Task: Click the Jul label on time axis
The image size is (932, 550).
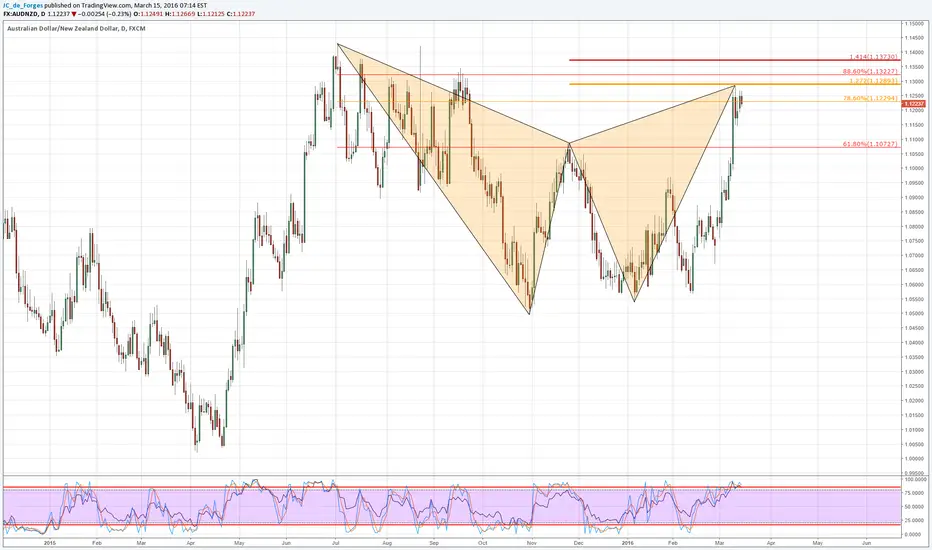Action: [335, 543]
